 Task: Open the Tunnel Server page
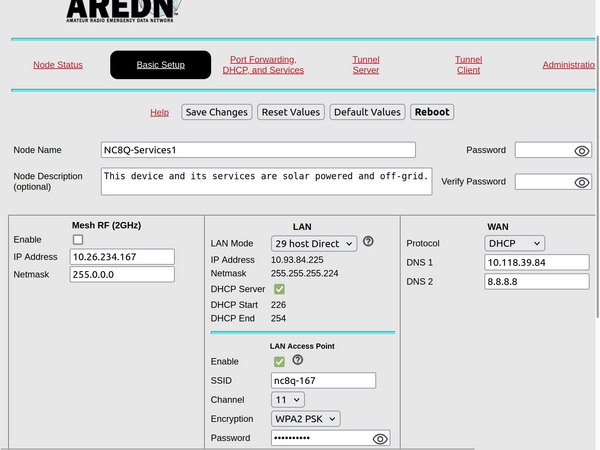[x=366, y=65]
